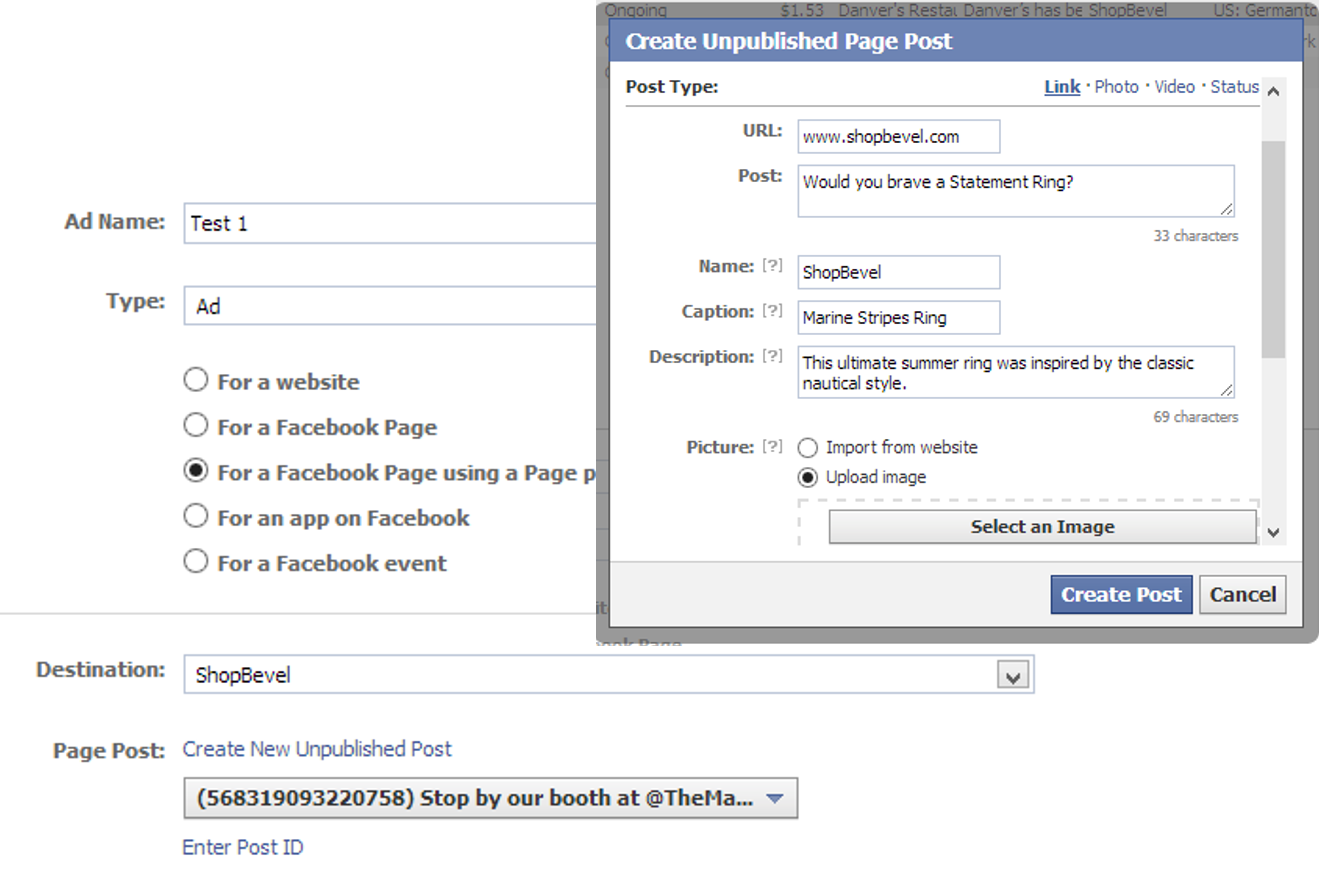Image resolution: width=1319 pixels, height=875 pixels.
Task: Open the Name field help tooltip
Action: (775, 266)
